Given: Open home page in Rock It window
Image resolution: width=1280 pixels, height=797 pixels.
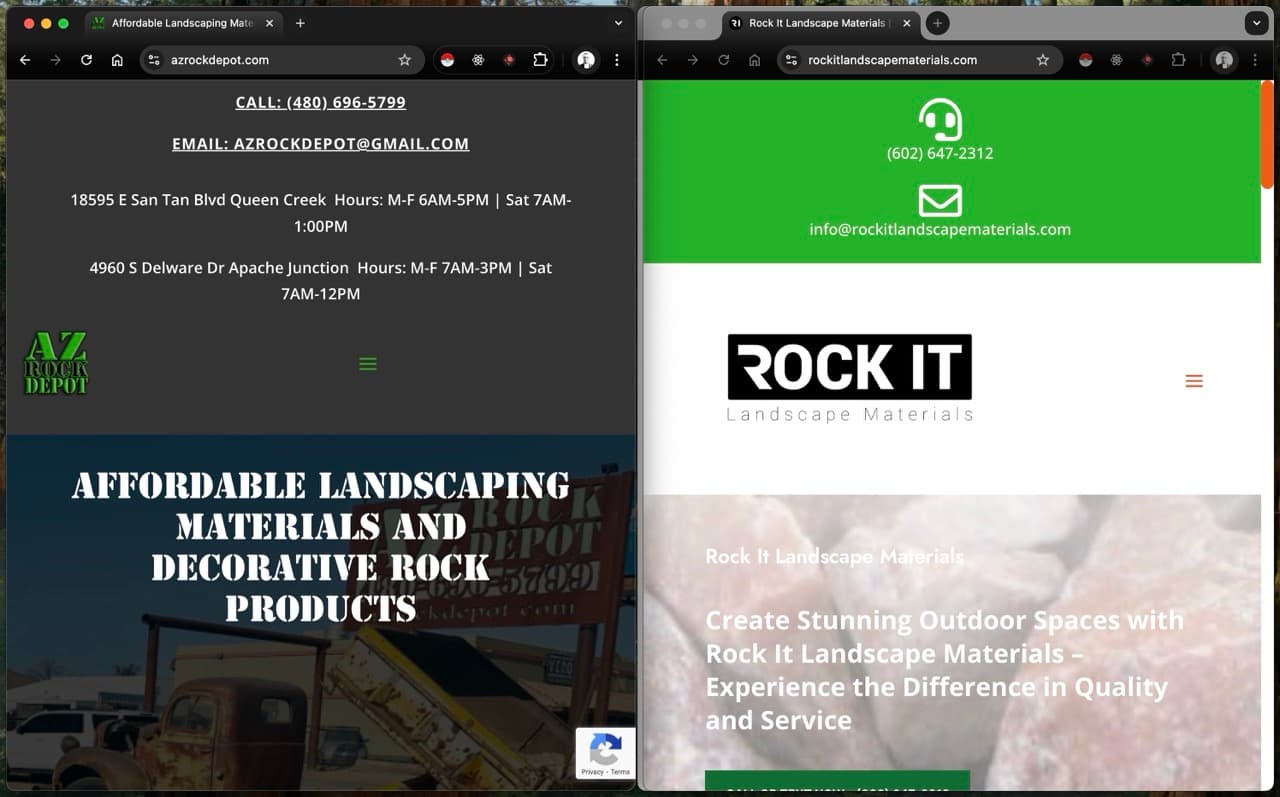Looking at the screenshot, I should point(755,60).
